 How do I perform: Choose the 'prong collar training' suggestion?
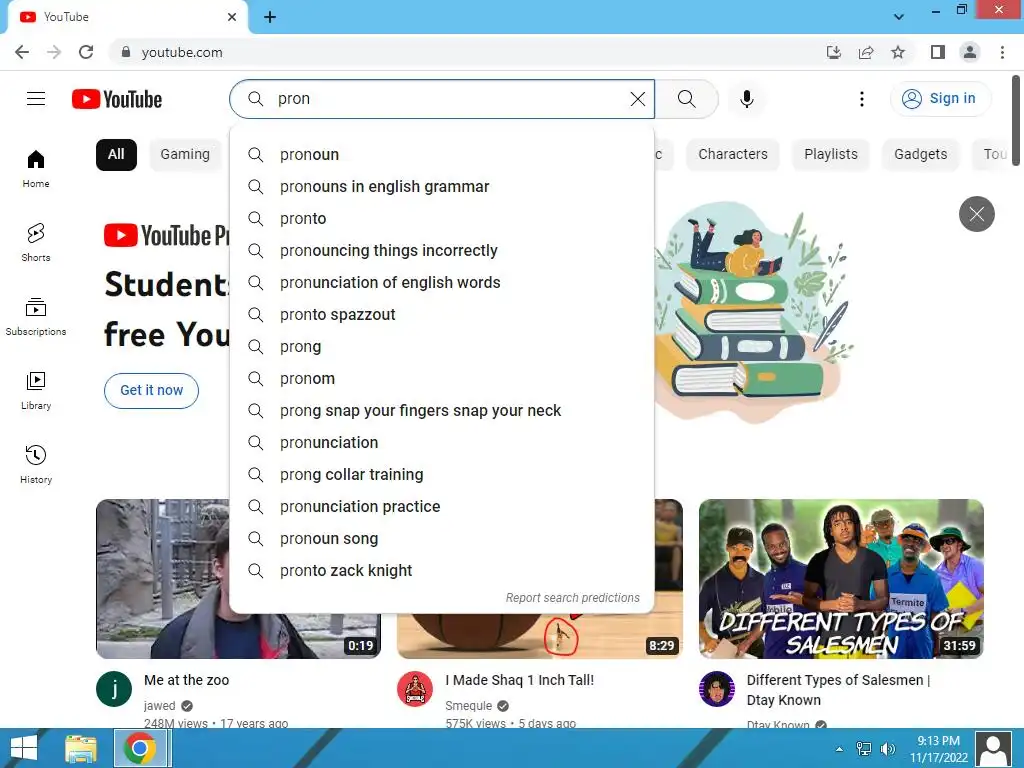(442, 475)
